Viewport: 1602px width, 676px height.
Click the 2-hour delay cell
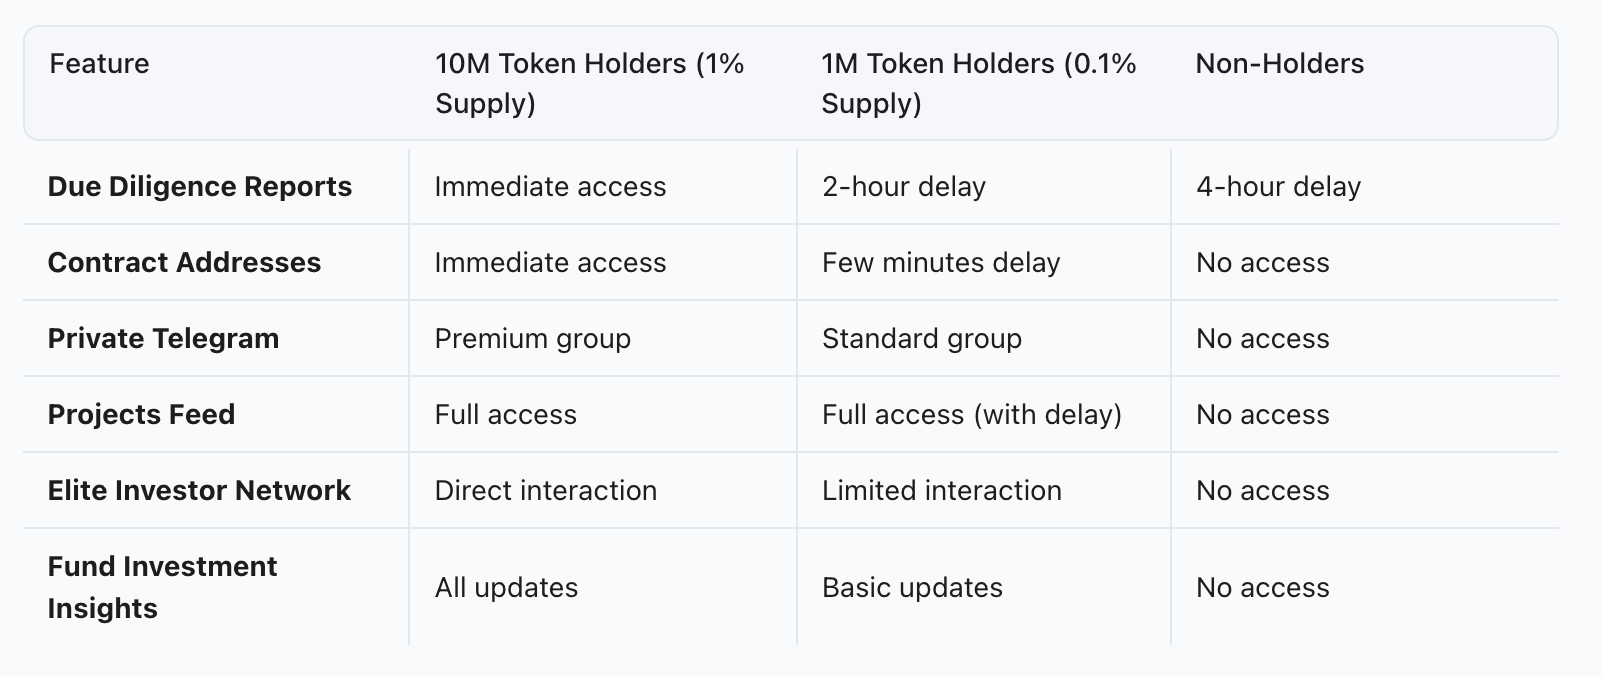pos(903,187)
